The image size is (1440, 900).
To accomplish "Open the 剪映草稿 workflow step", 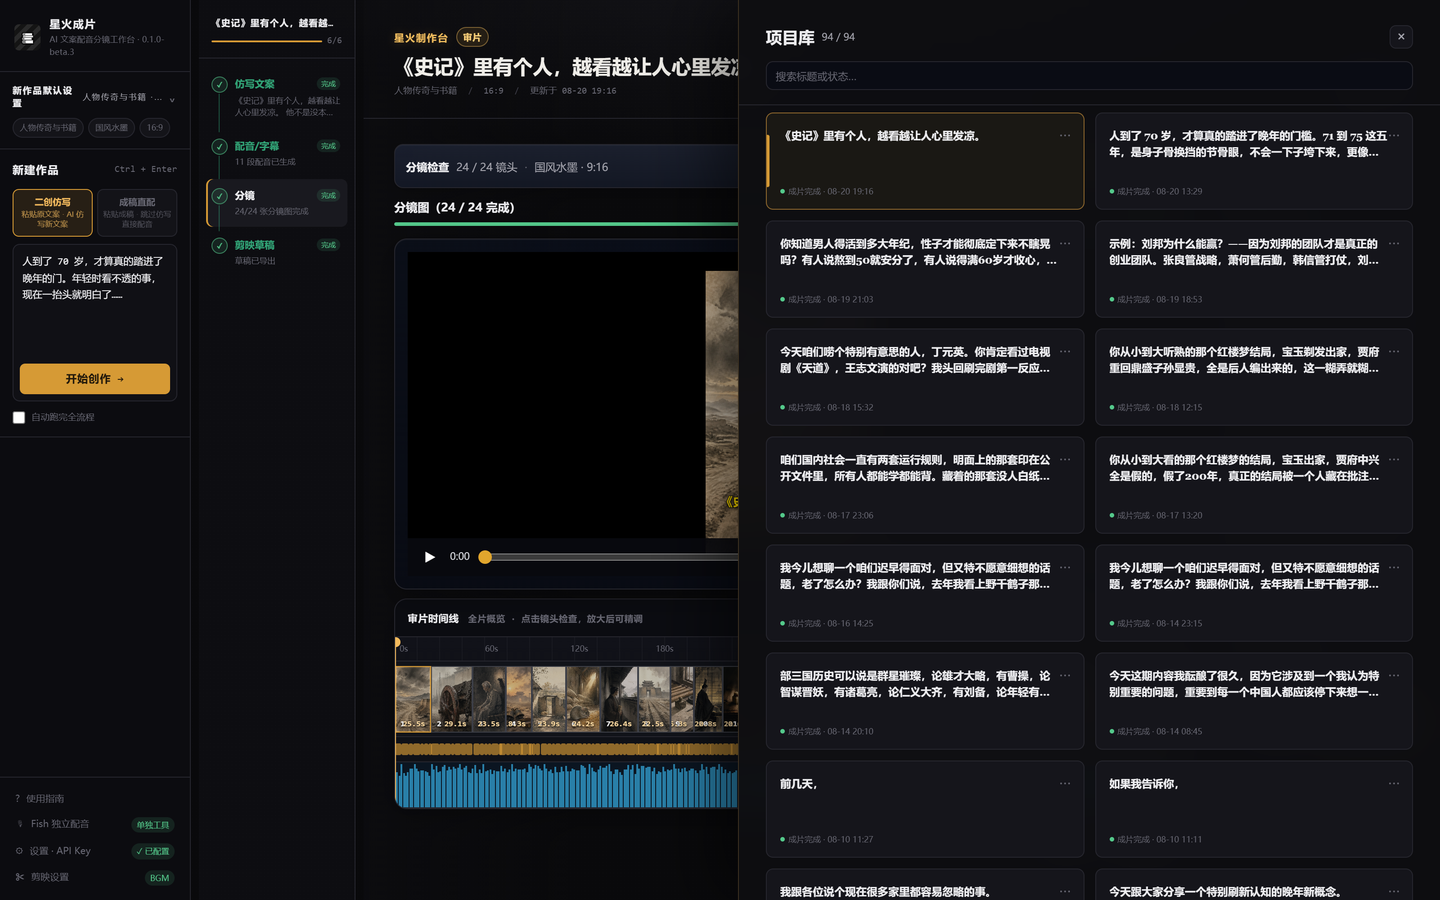I will pyautogui.click(x=277, y=252).
